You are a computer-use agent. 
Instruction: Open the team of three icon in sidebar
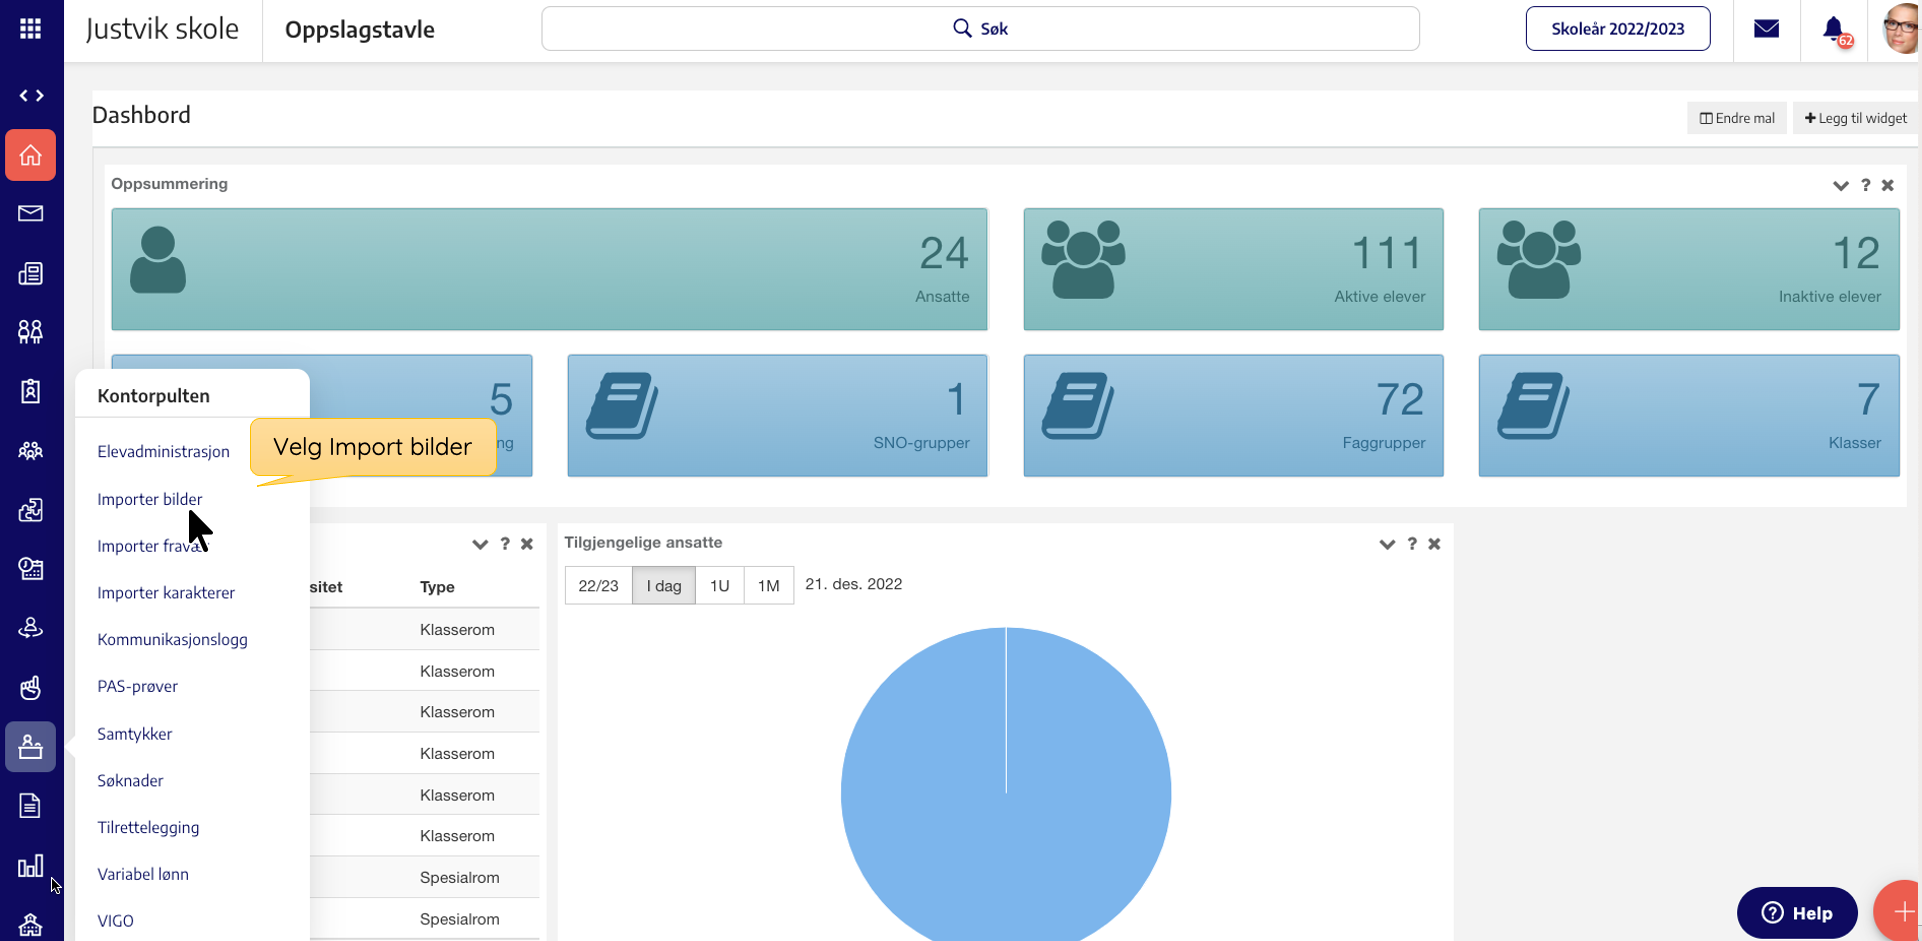pyautogui.click(x=31, y=451)
